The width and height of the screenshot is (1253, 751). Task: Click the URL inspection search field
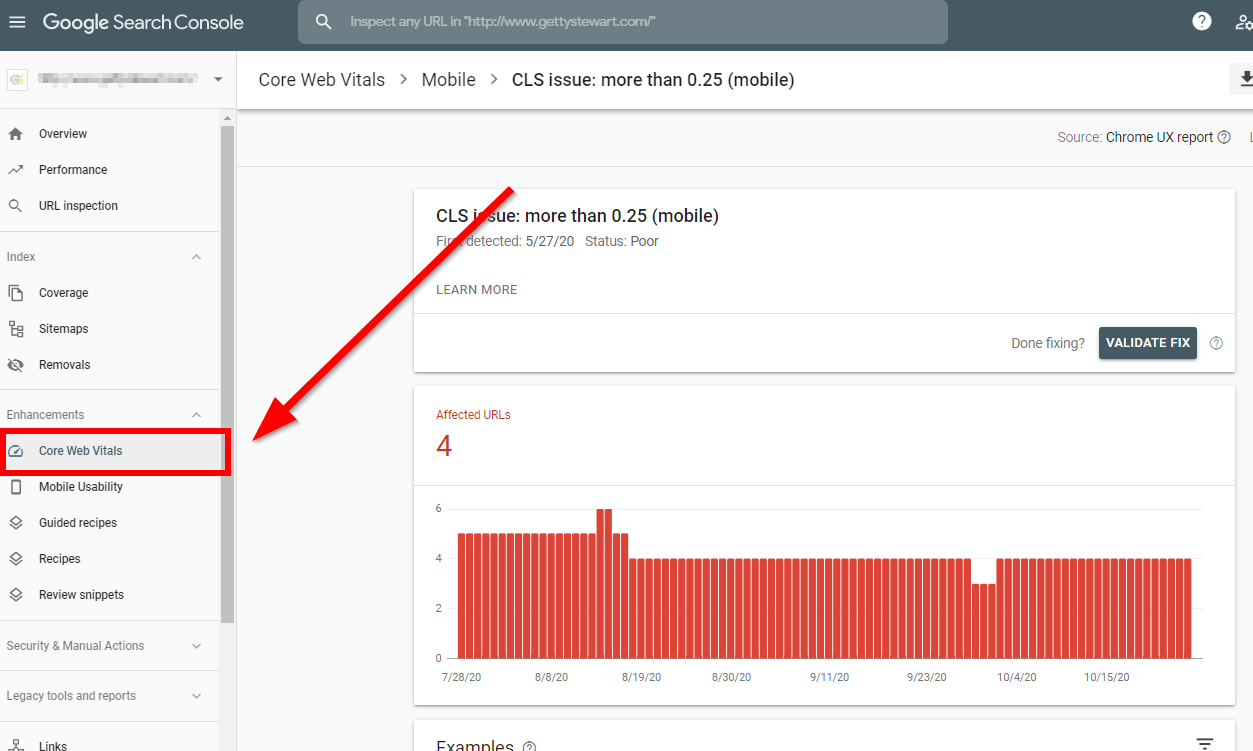622,22
